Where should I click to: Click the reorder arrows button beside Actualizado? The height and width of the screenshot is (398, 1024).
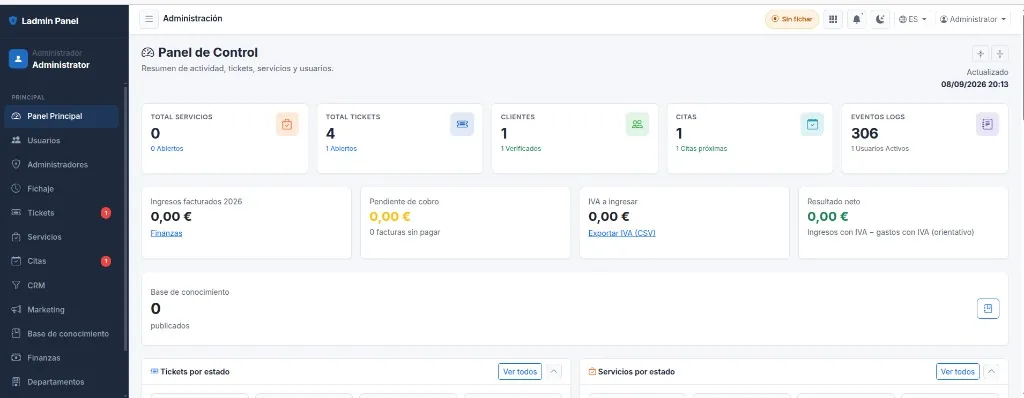point(1000,54)
